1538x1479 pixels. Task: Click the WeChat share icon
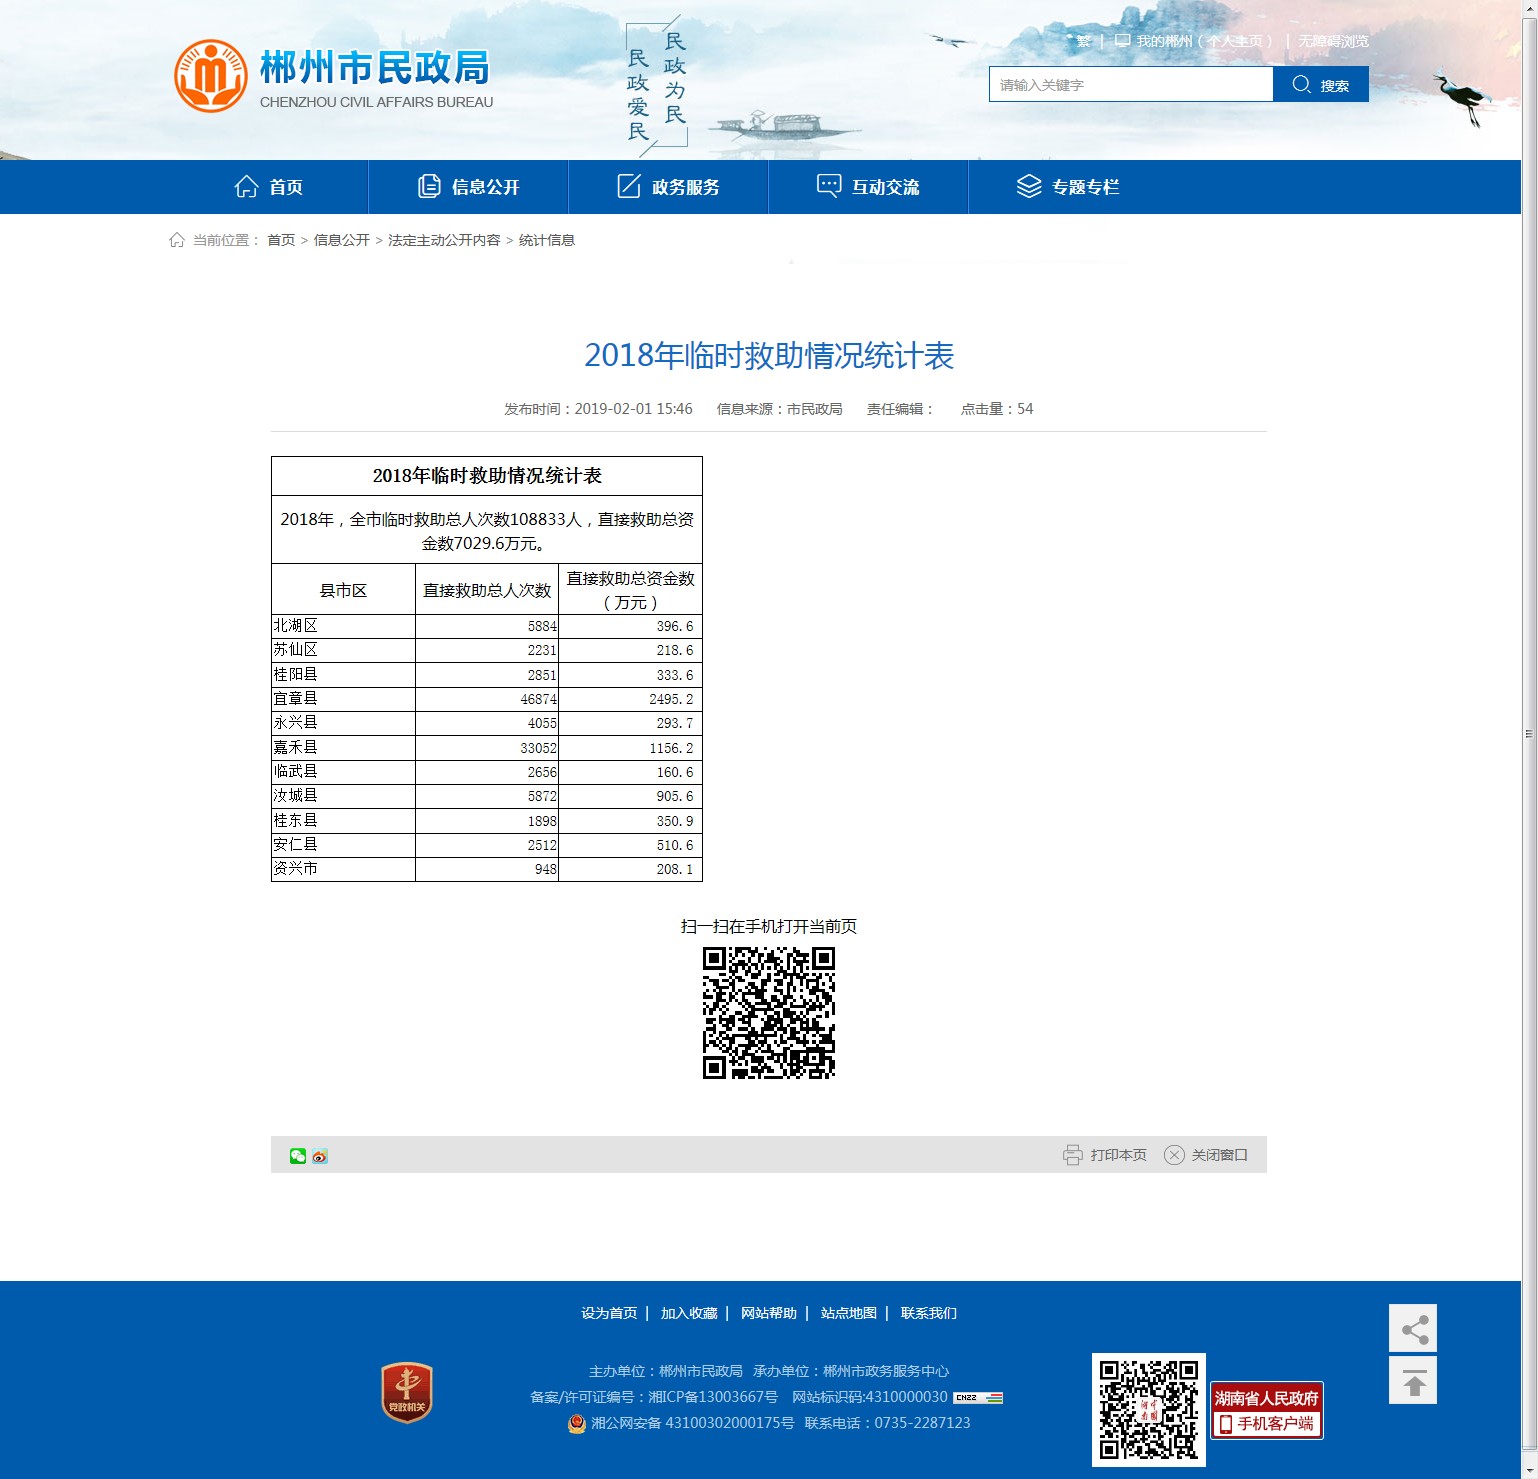297,1156
